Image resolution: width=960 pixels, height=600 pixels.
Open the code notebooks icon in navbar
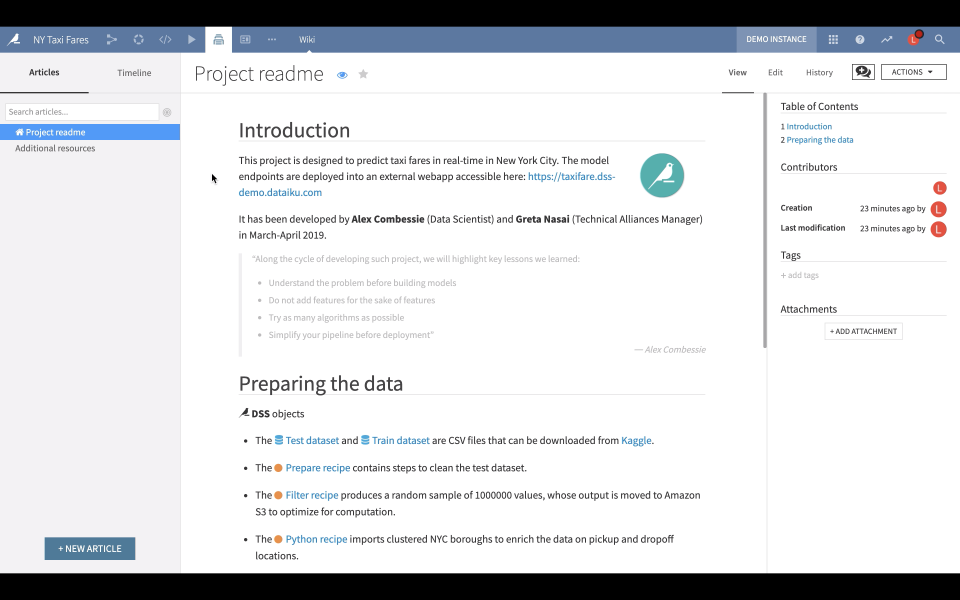(165, 39)
